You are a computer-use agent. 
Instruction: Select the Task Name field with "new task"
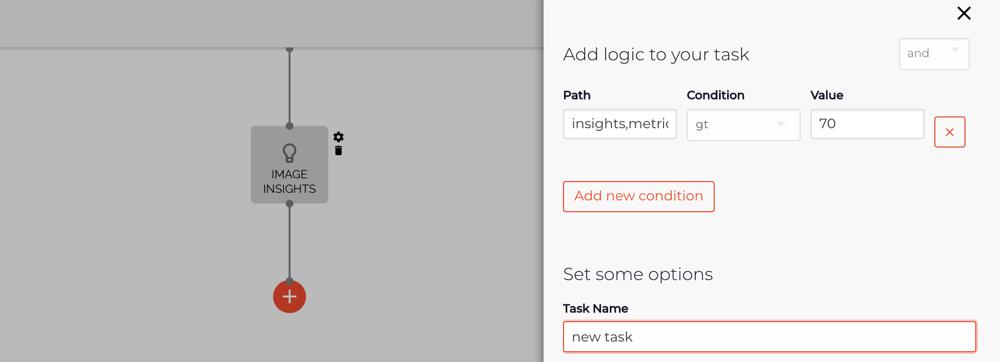pyautogui.click(x=769, y=337)
